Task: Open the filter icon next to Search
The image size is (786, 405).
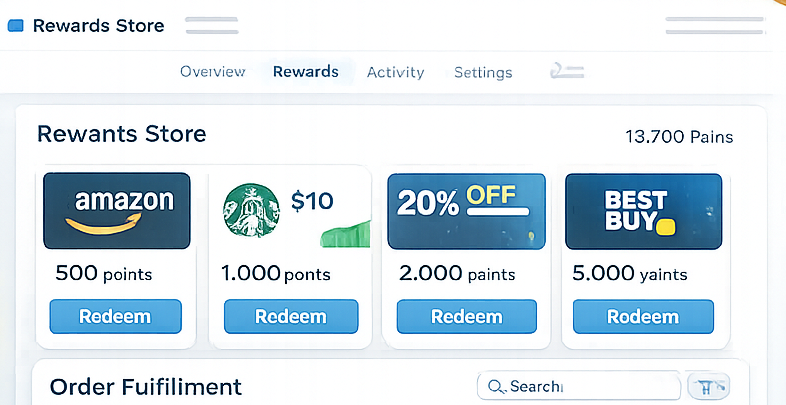Action: [709, 386]
